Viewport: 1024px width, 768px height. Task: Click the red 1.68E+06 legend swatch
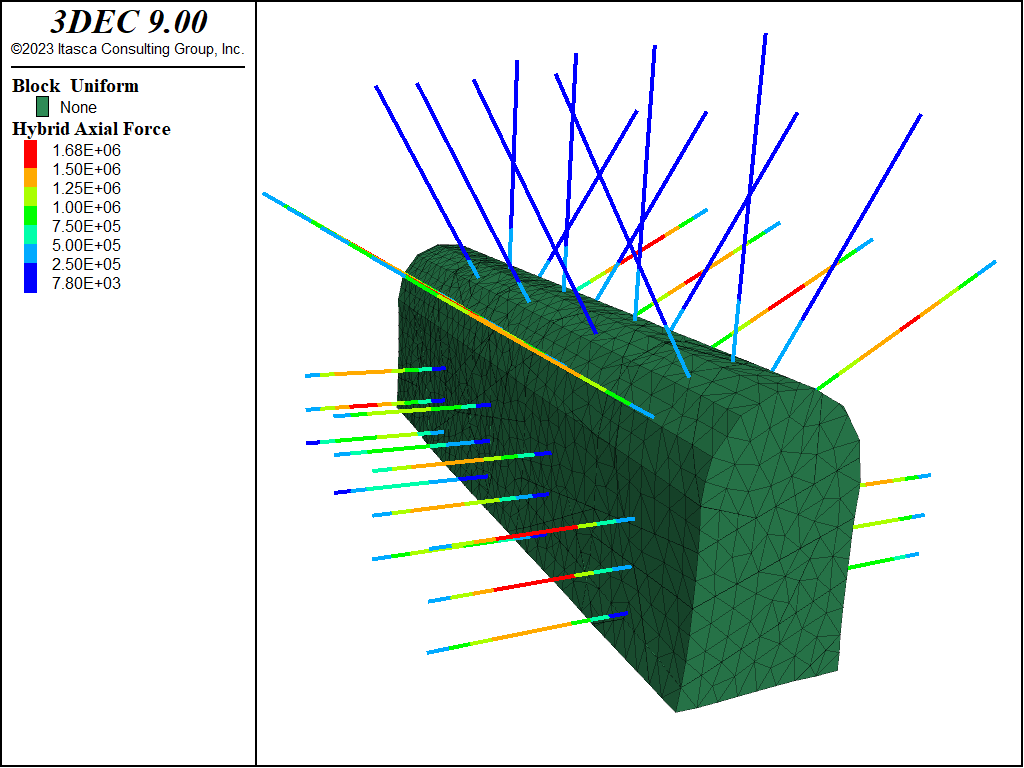click(31, 150)
